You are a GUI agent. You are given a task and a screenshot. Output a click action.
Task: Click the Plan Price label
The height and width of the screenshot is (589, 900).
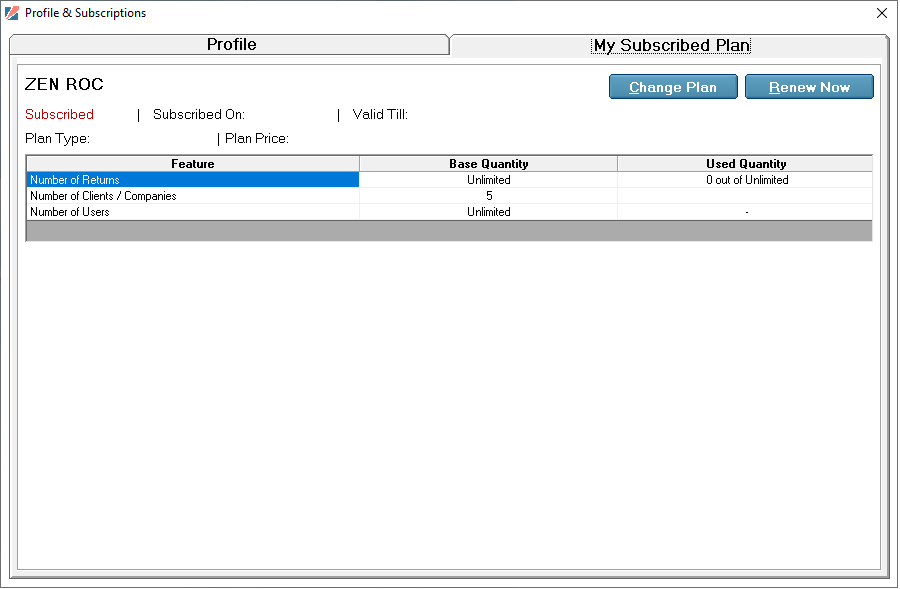point(257,139)
